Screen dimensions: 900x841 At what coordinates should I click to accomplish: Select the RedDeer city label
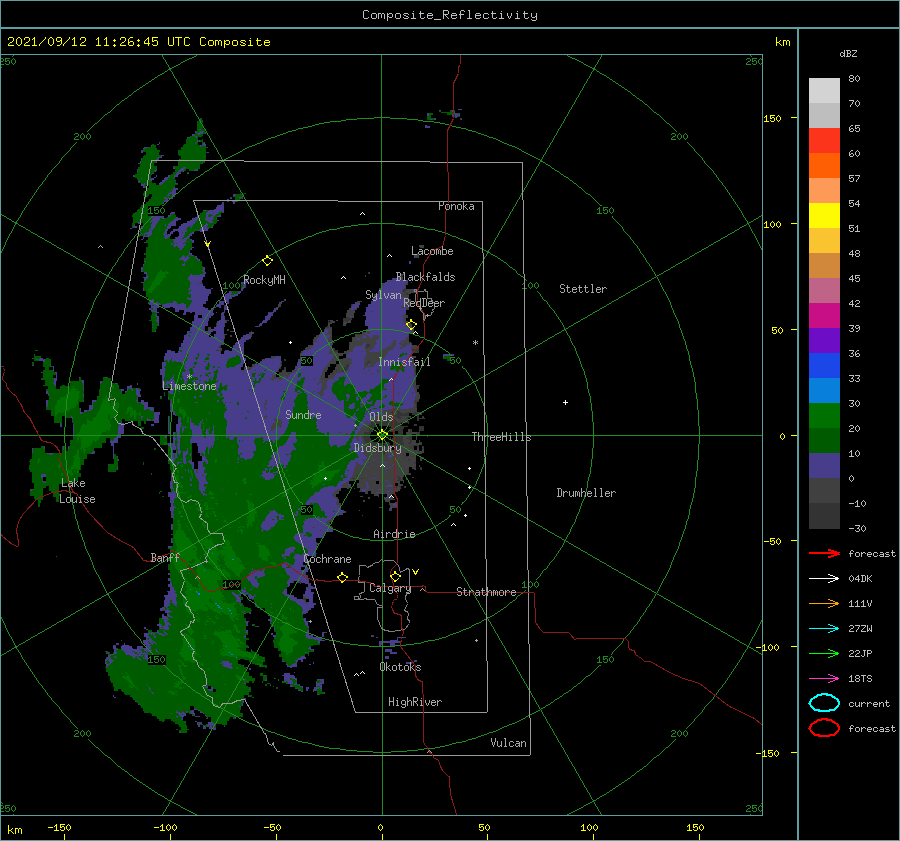[x=424, y=303]
